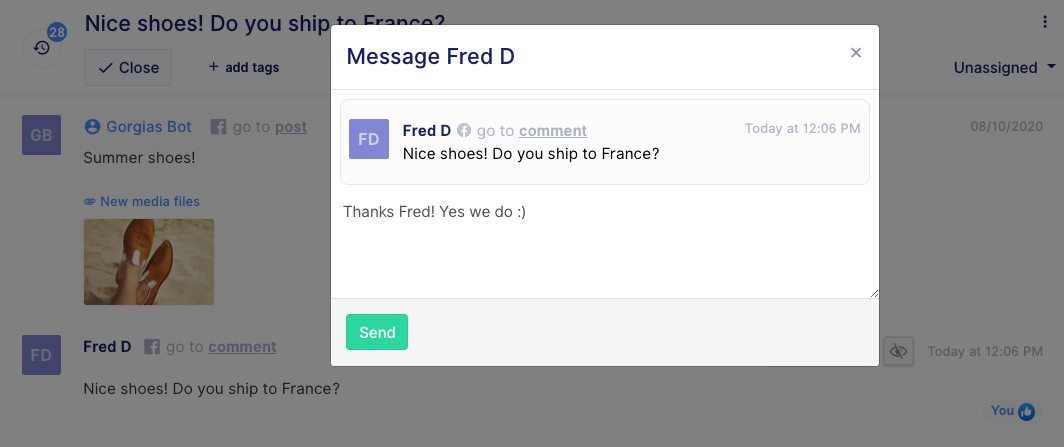Screen dimensions: 1064x447
Task: Click the dropdown arrow beside Unassigned
Action: click(1051, 67)
